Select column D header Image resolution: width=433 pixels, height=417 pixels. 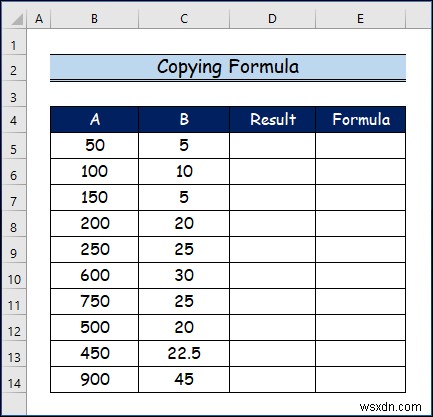pos(272,19)
